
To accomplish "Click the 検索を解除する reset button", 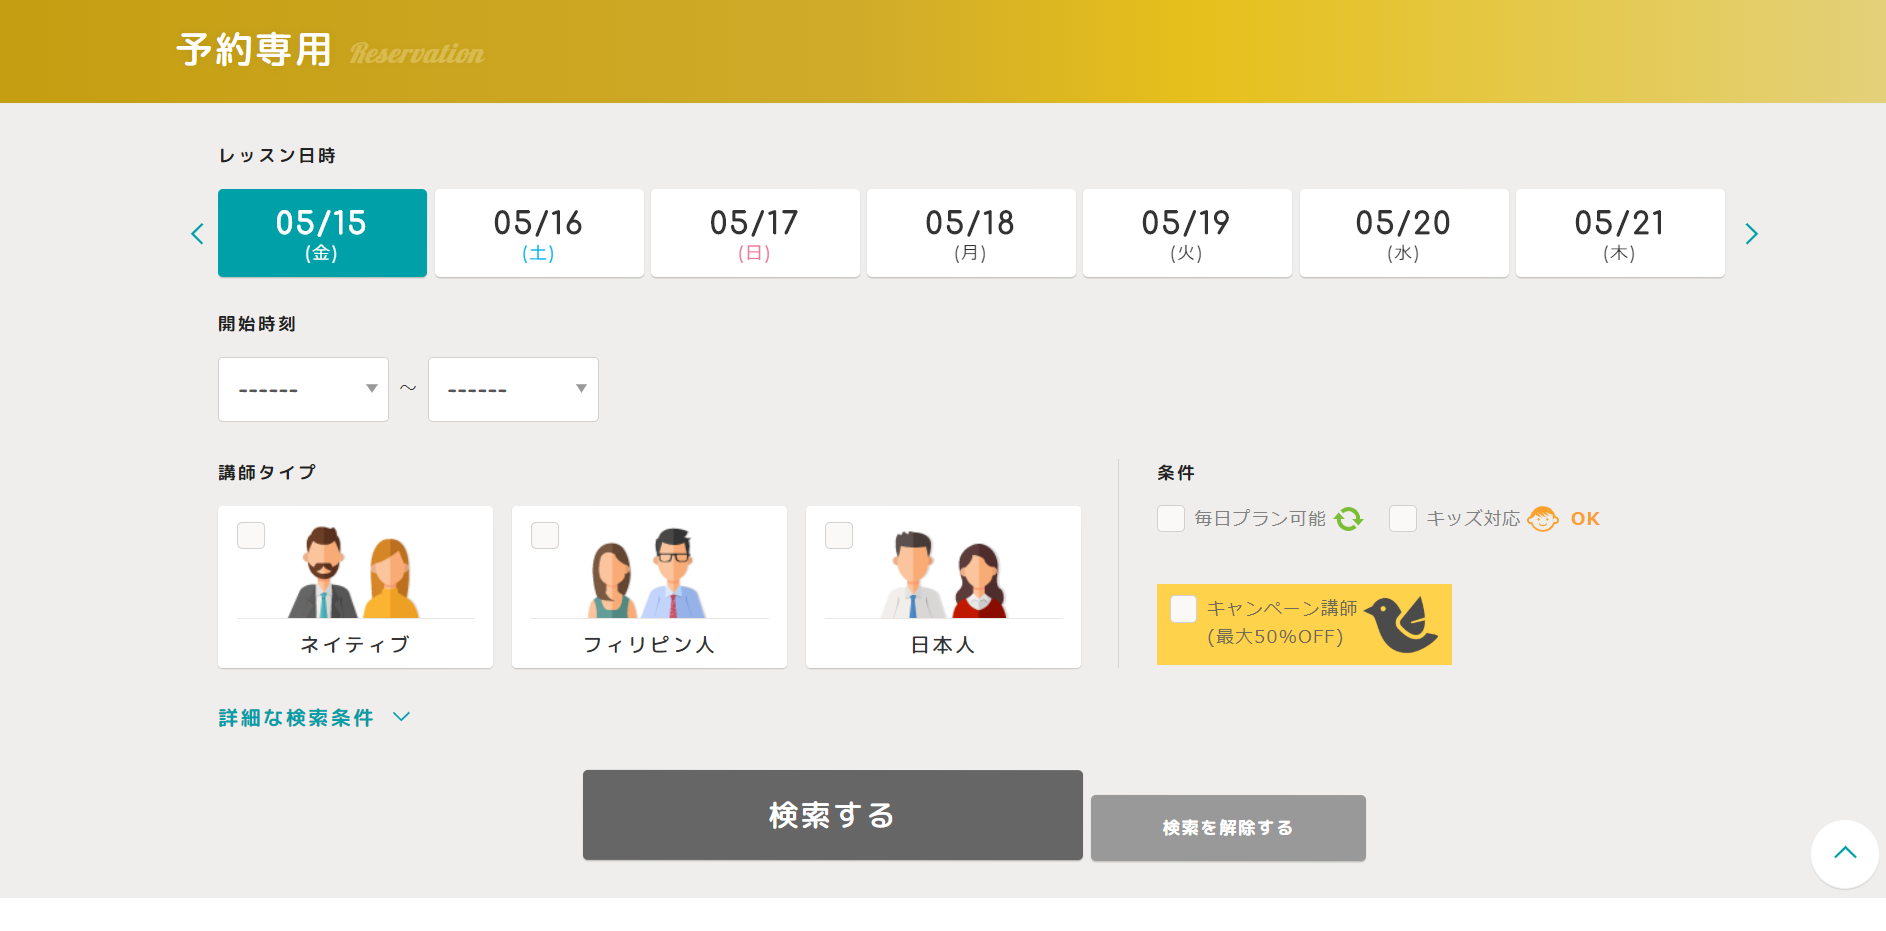I will 1228,828.
